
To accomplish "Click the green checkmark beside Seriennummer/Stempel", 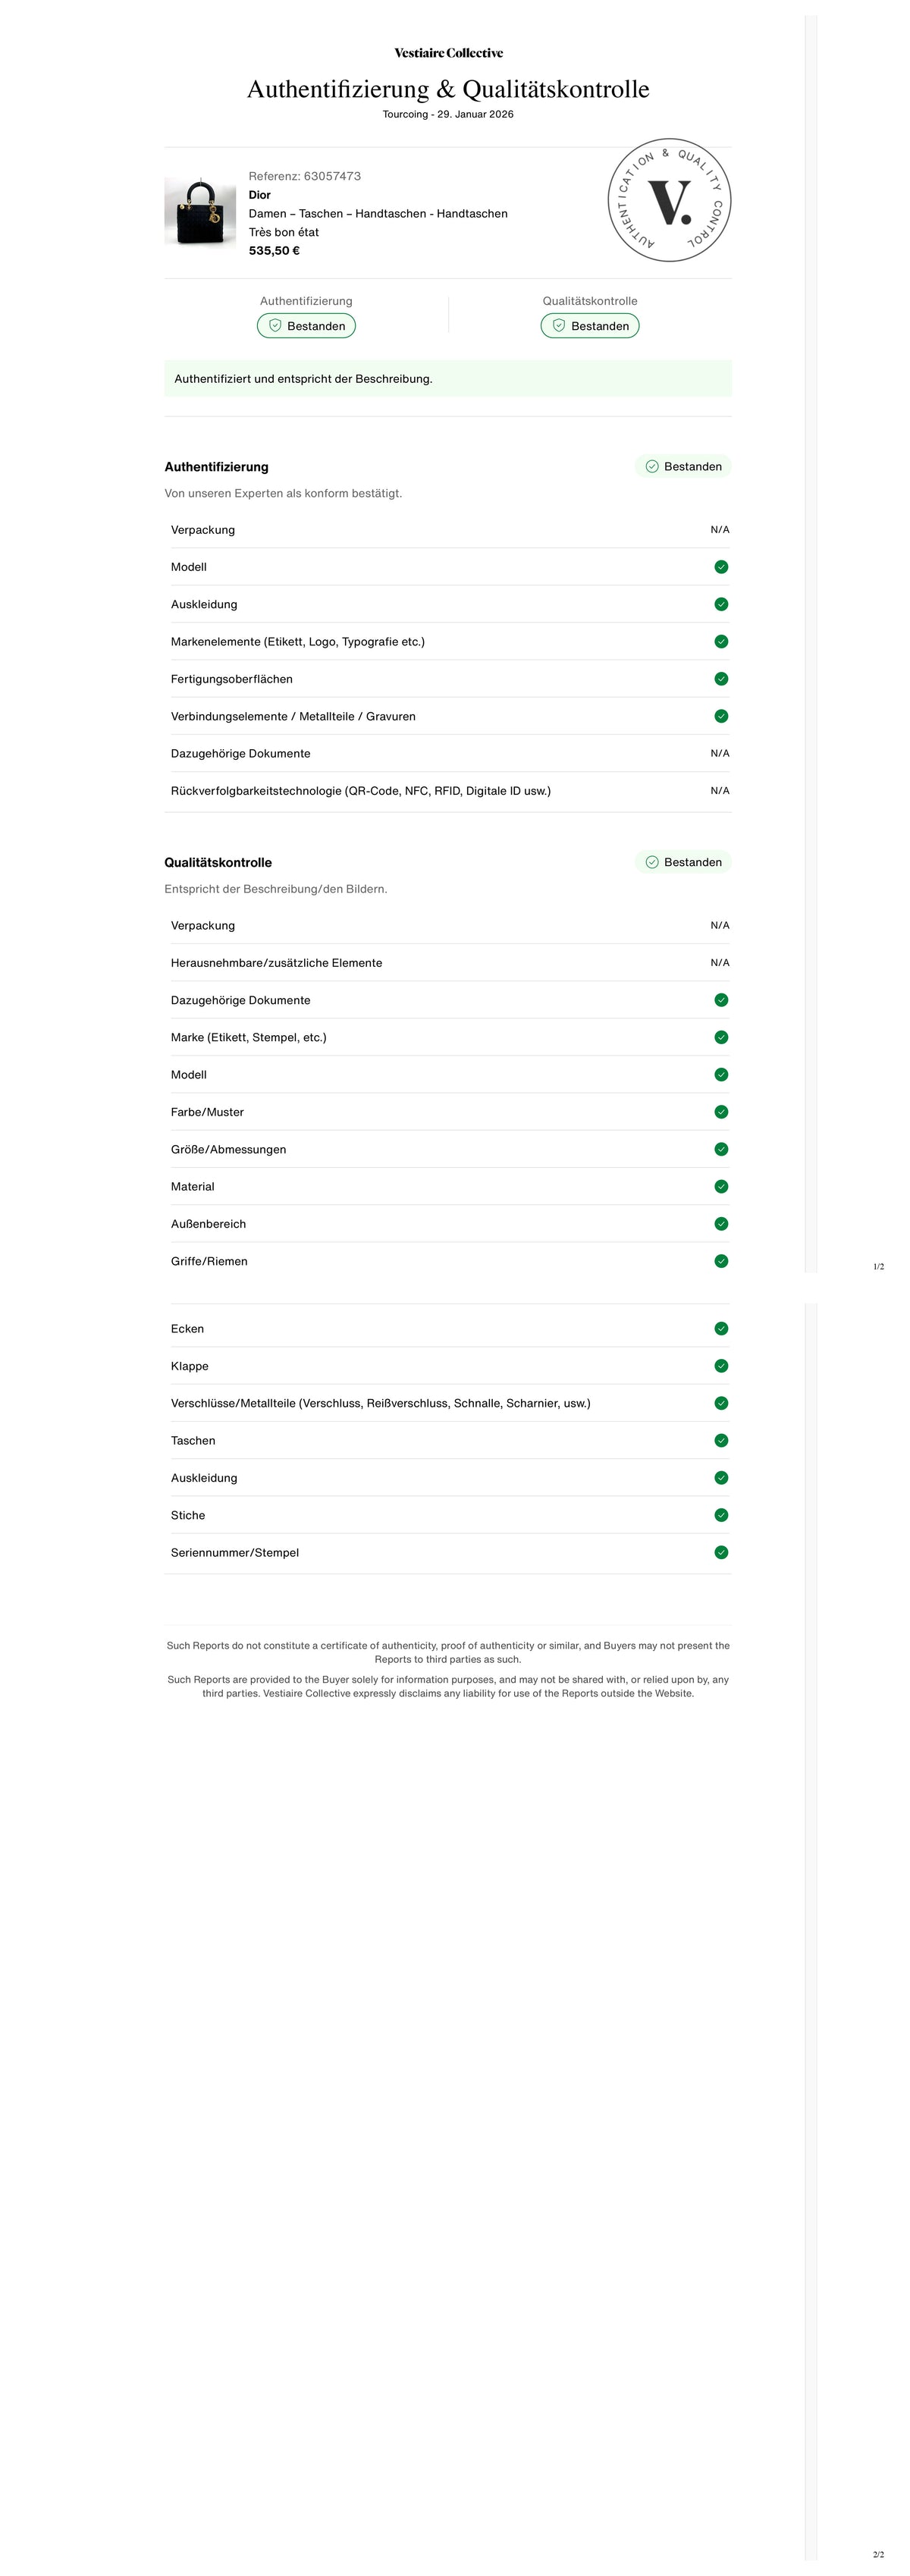I will [721, 1553].
